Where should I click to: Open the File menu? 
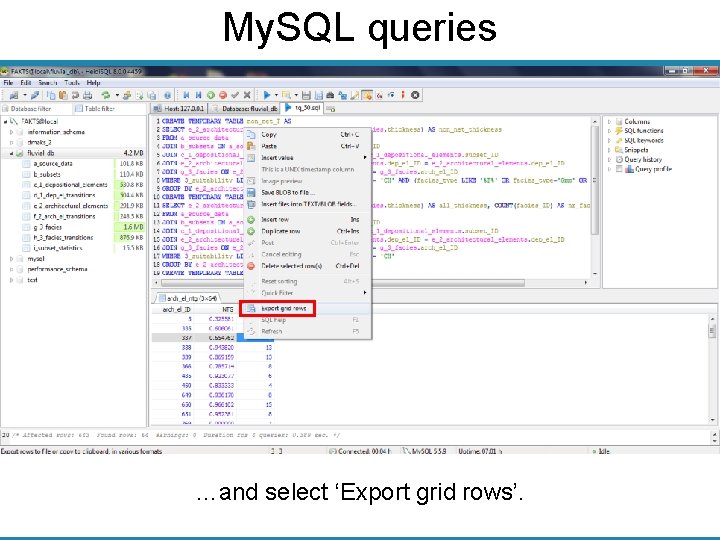click(8, 83)
